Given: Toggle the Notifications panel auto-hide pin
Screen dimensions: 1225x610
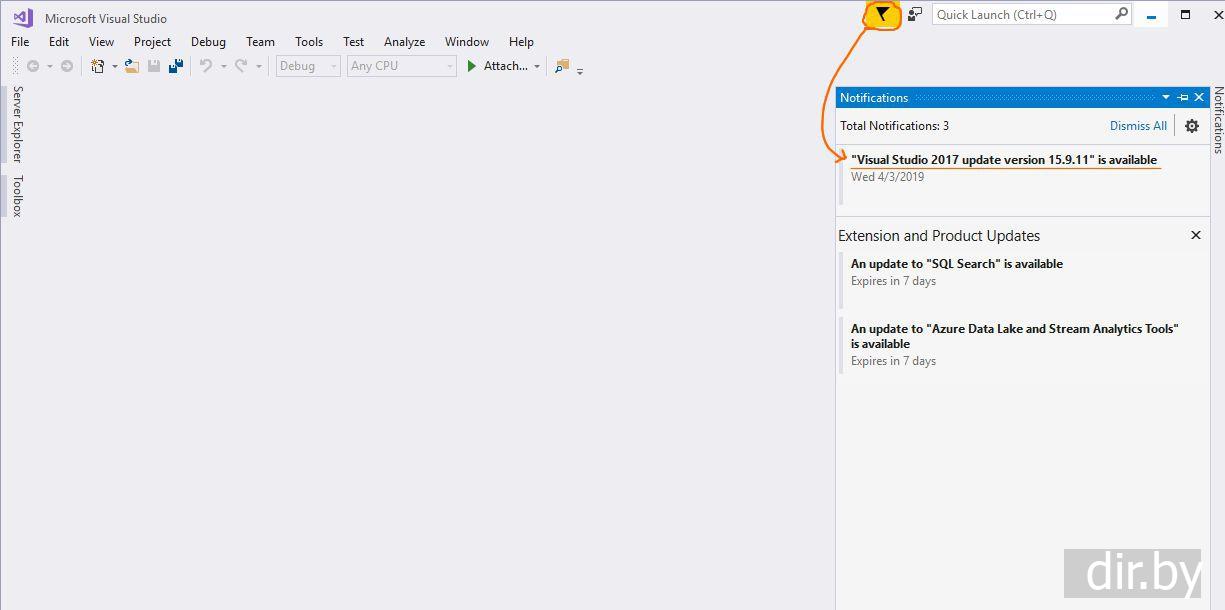Looking at the screenshot, I should (1183, 97).
